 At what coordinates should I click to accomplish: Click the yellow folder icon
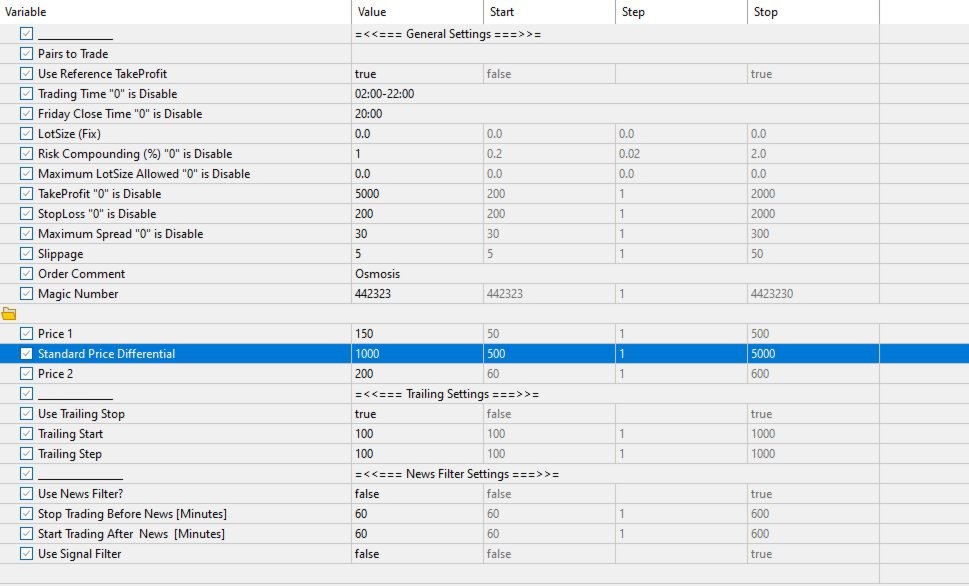[x=9, y=314]
